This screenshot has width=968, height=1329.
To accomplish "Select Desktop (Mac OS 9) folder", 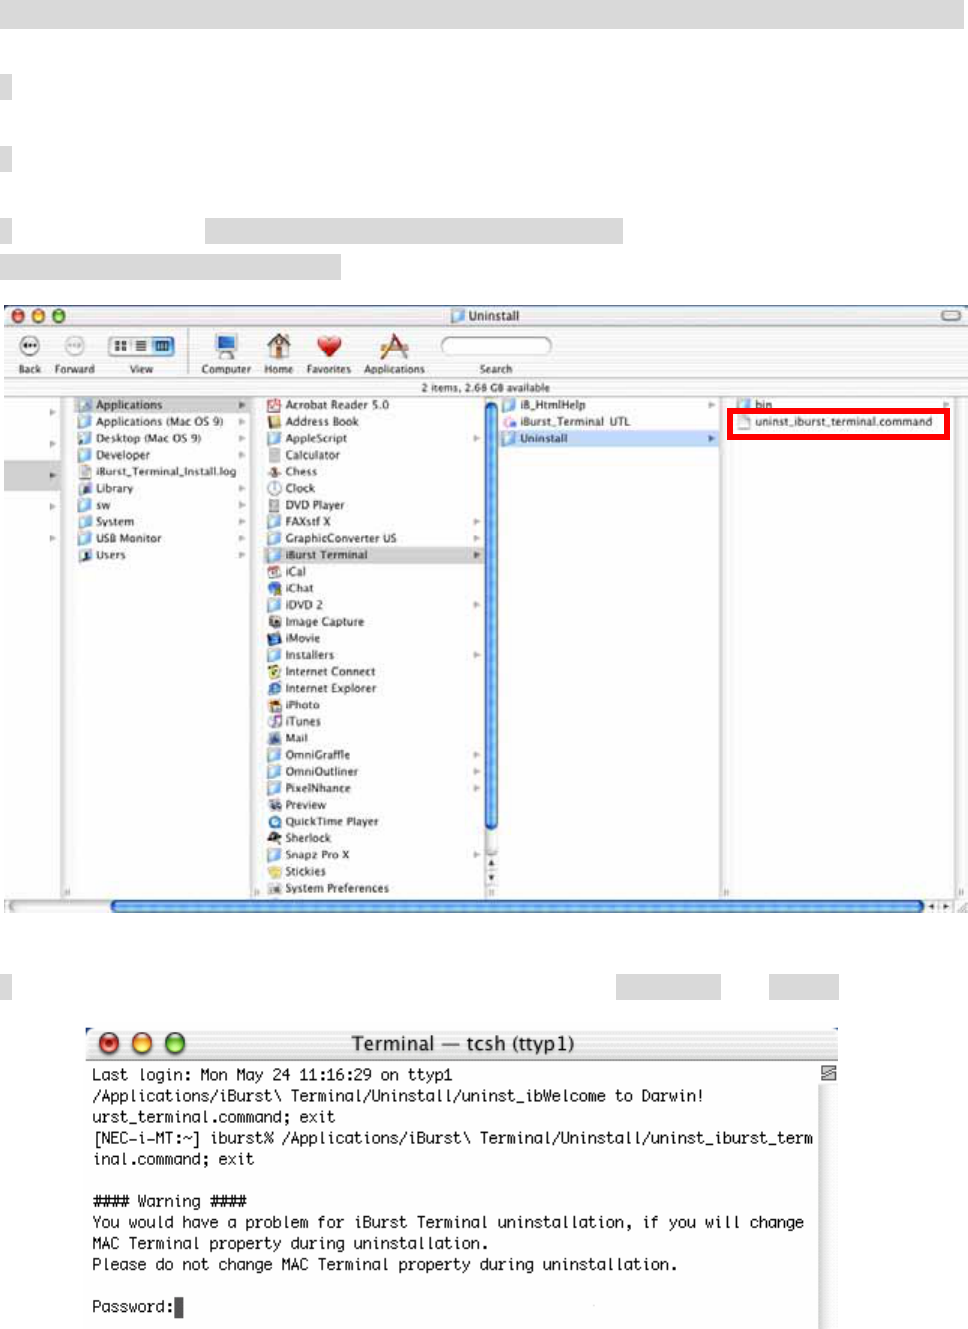I will pyautogui.click(x=162, y=438).
